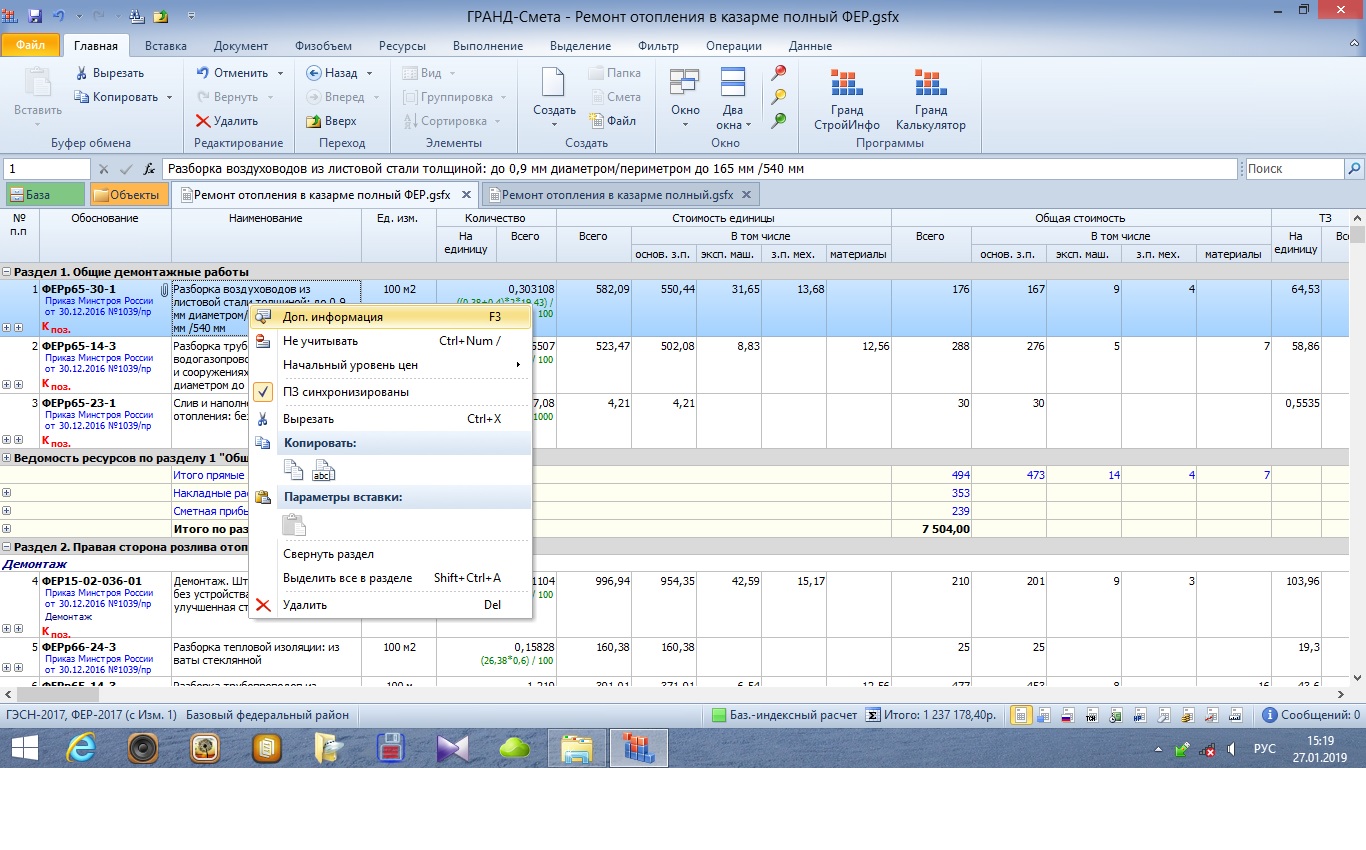Click the Поиск search field
The height and width of the screenshot is (850, 1366).
1292,169
